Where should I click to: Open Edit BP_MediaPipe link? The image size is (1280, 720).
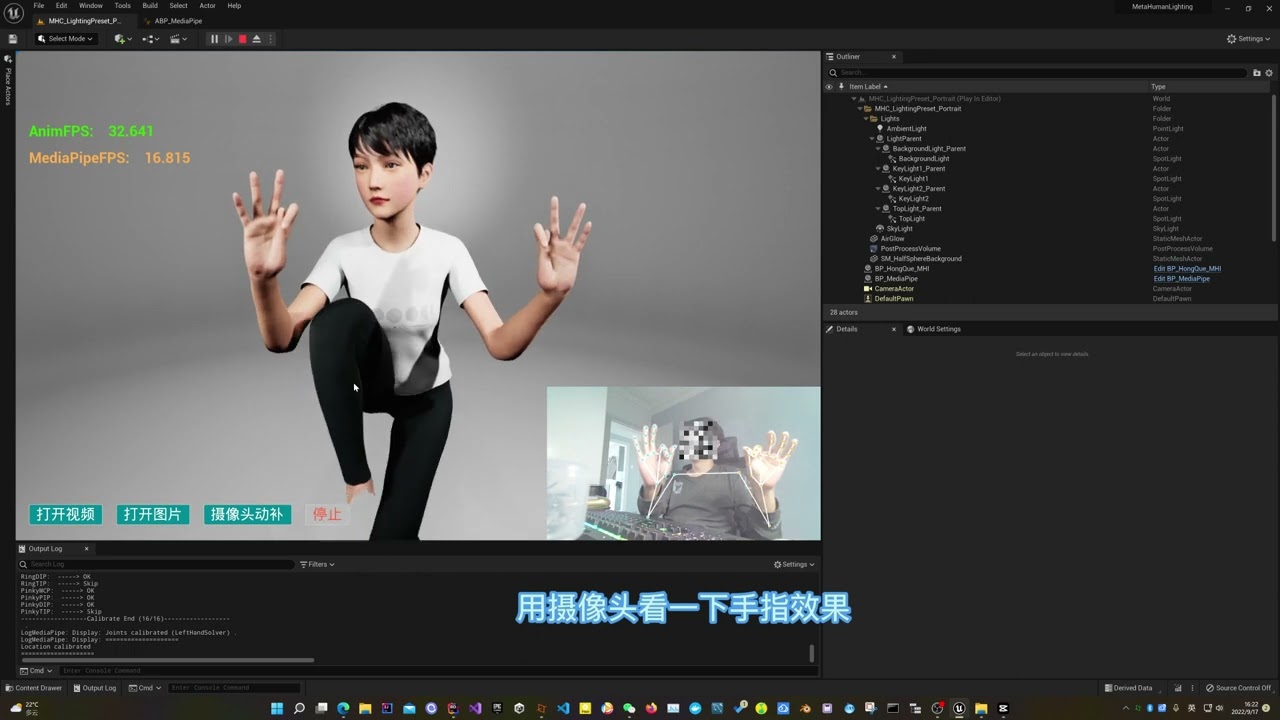1181,279
